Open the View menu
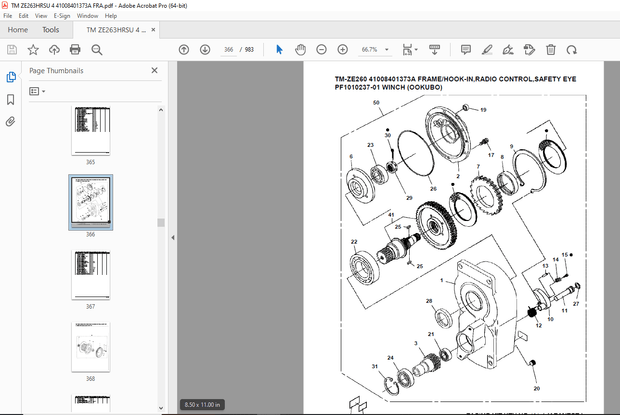The image size is (620, 415). coord(41,16)
